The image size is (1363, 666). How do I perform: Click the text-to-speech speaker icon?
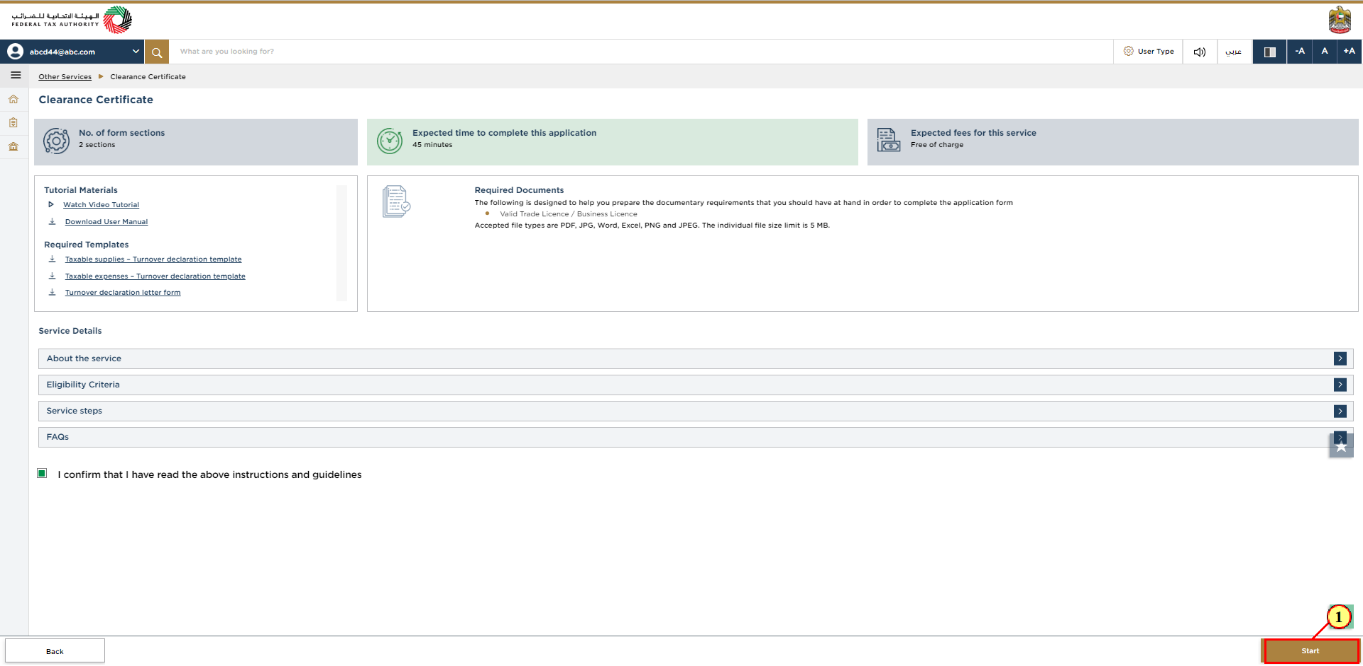(x=1200, y=51)
